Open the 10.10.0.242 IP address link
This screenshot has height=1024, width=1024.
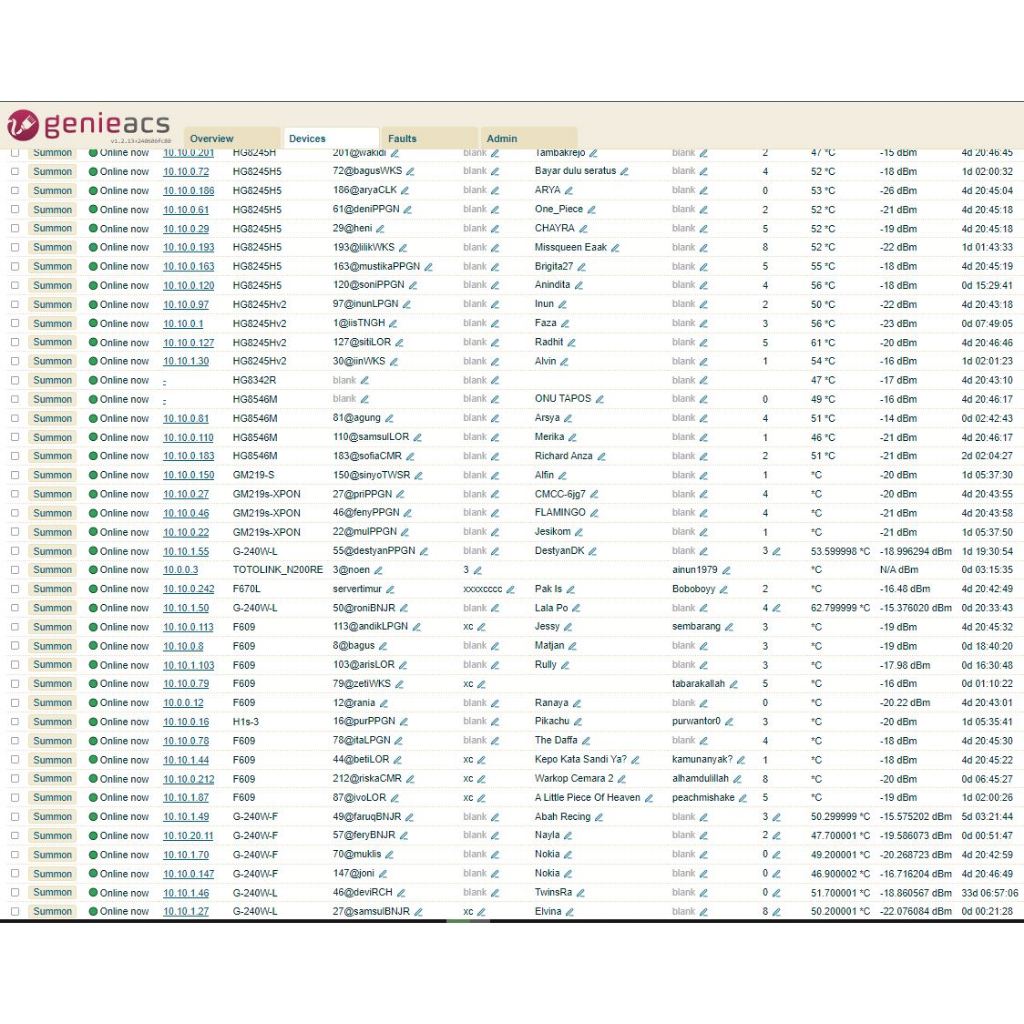coord(189,589)
